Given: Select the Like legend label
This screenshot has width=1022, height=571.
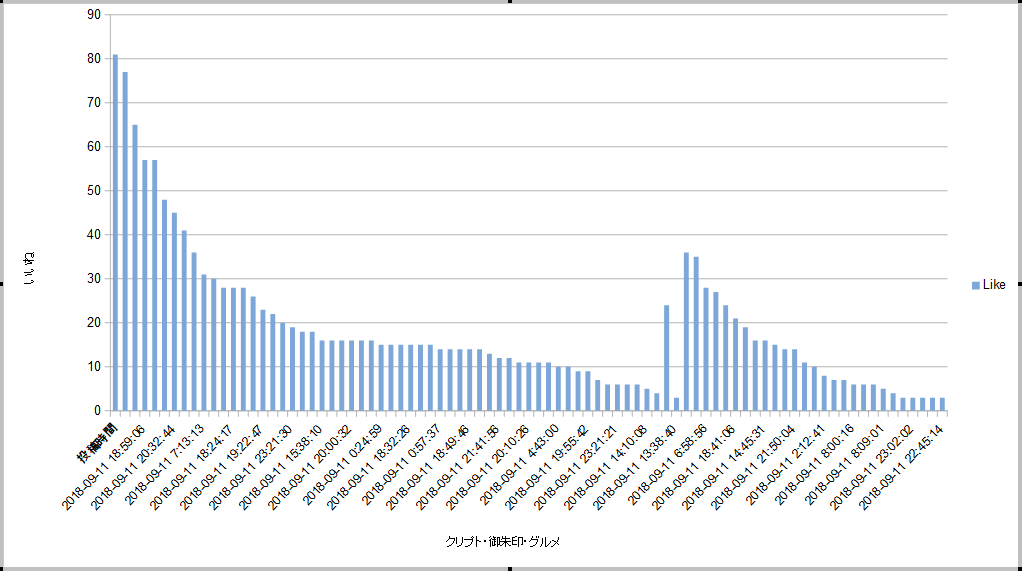Looking at the screenshot, I should tap(994, 286).
